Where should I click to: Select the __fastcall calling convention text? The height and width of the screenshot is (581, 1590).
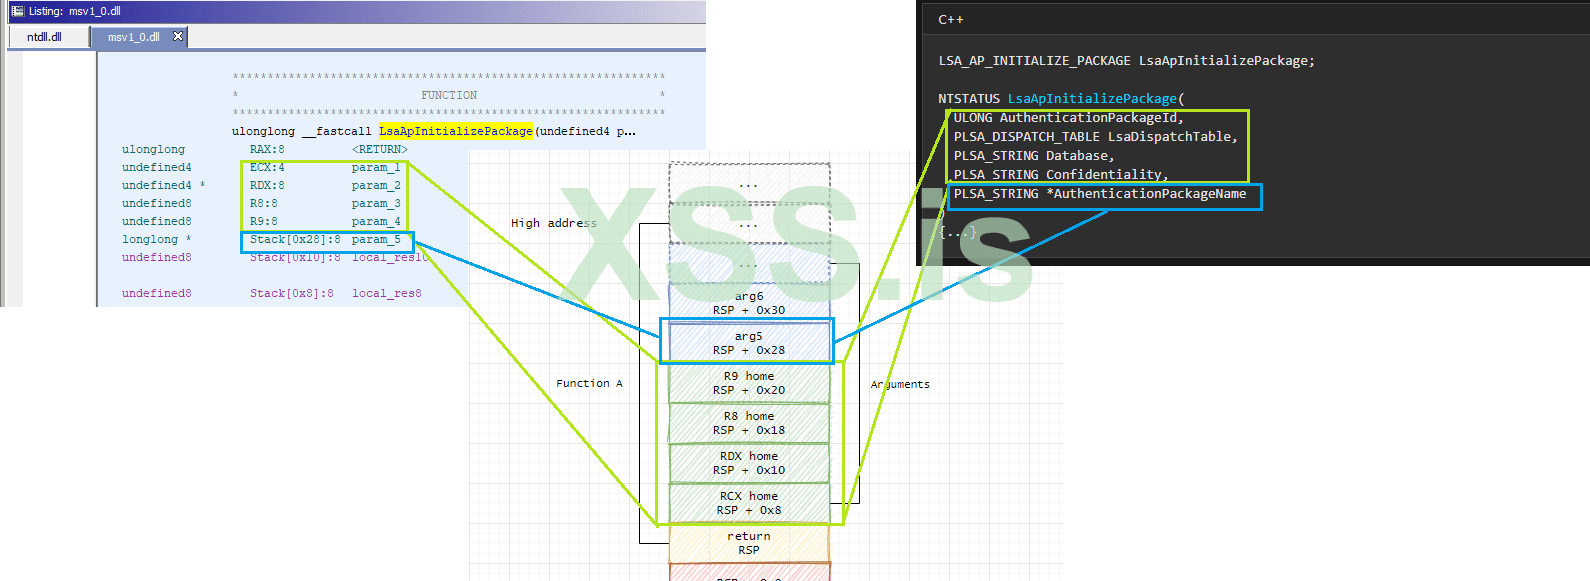click(x=336, y=131)
